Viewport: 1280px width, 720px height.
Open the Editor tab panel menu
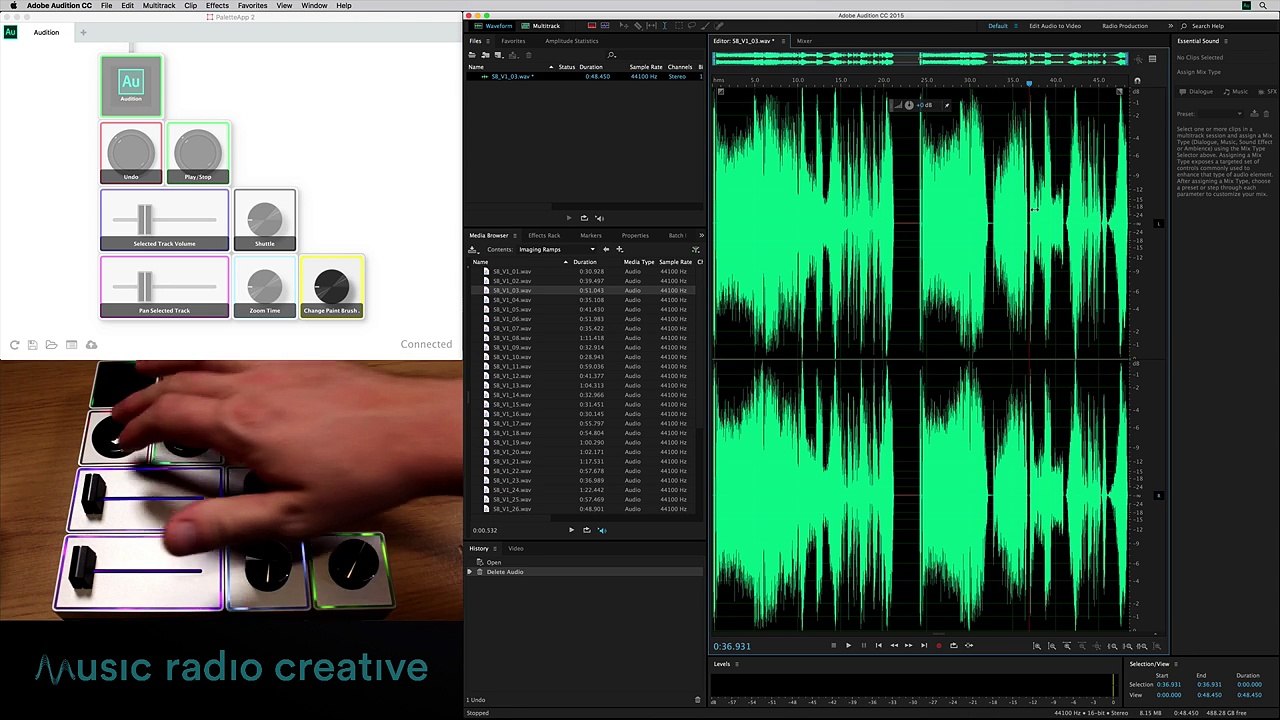click(x=783, y=41)
